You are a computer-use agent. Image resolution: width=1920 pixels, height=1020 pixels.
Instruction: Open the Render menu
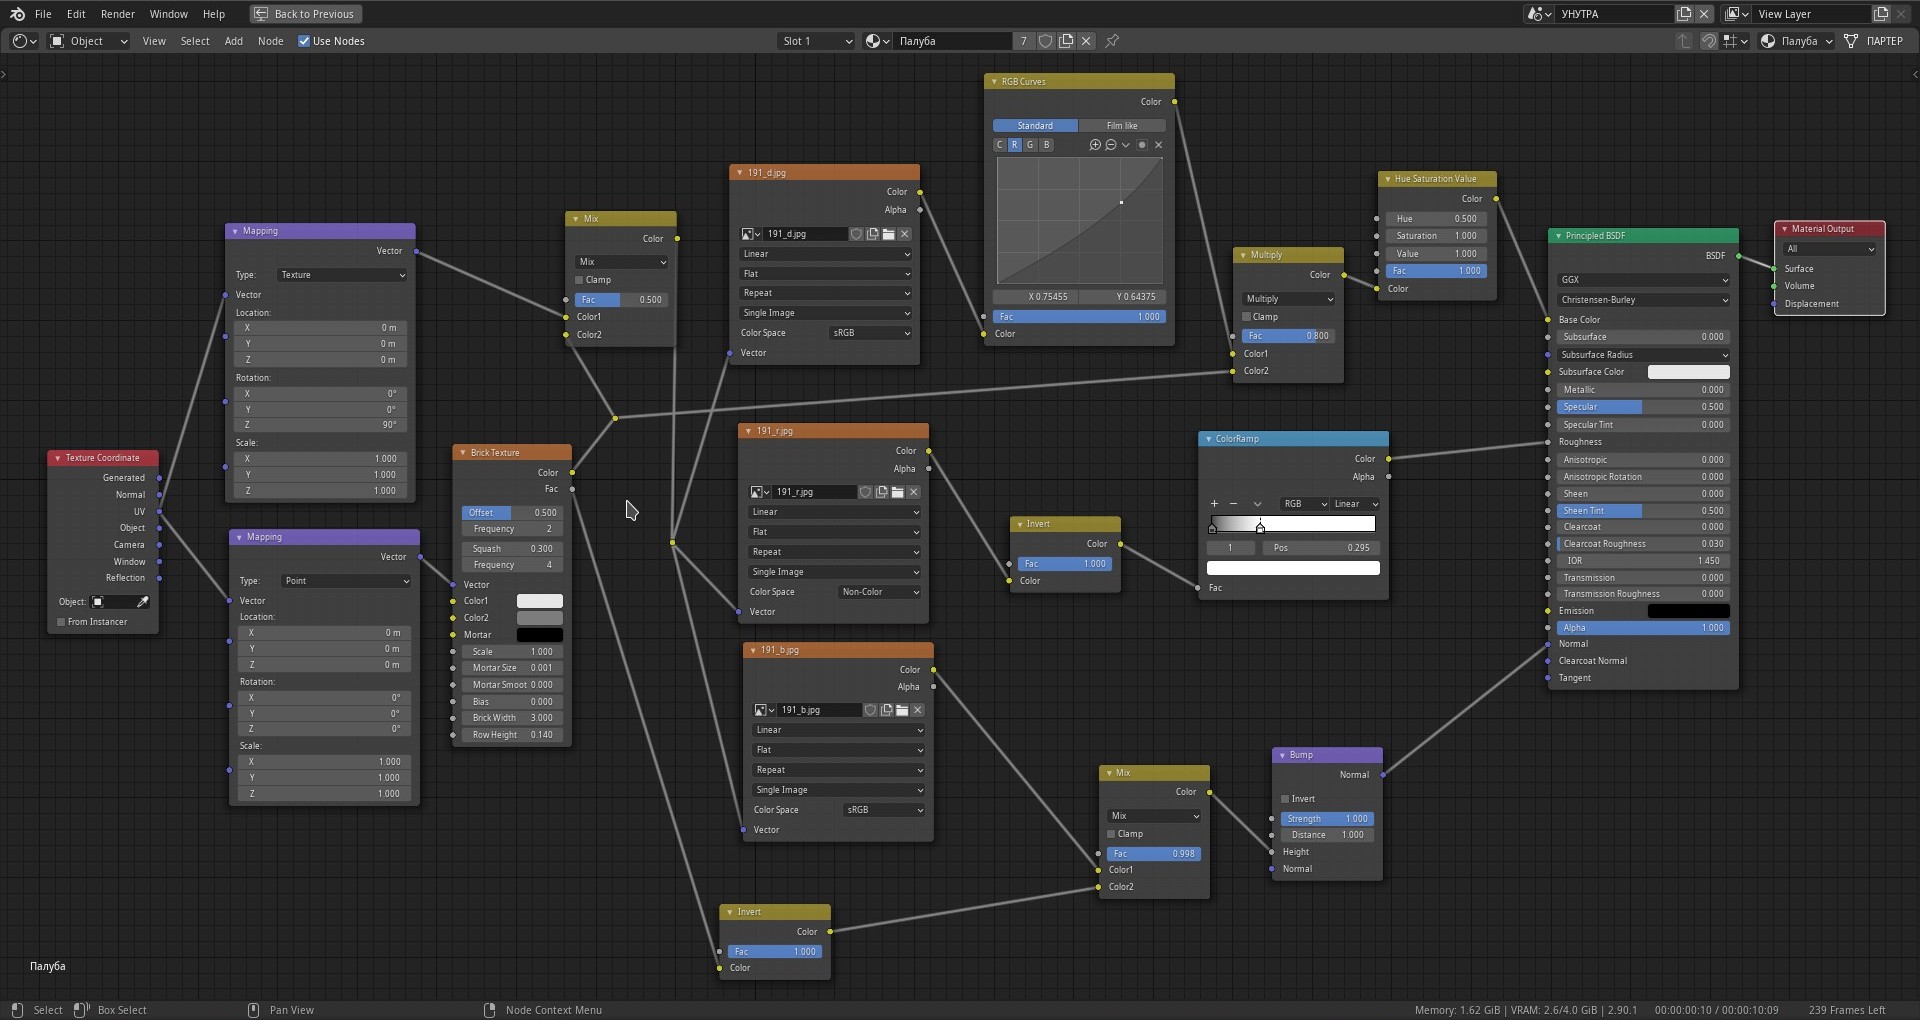(x=117, y=14)
